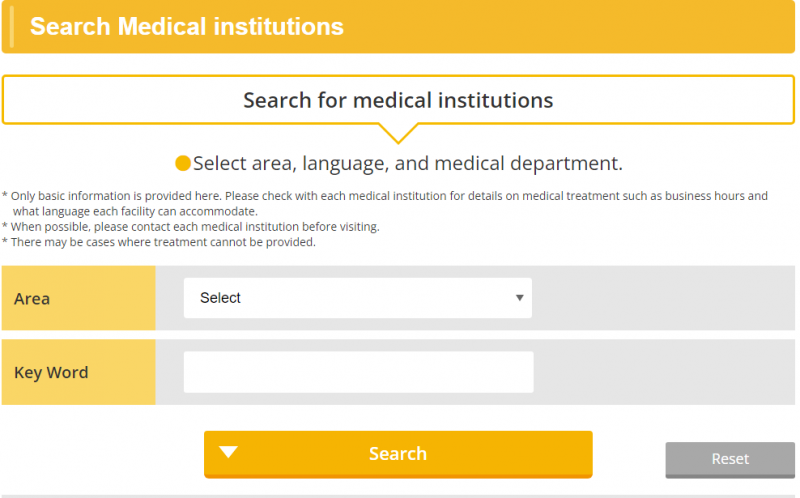This screenshot has width=800, height=498.
Task: Focus the Key Word input field
Action: 358,372
